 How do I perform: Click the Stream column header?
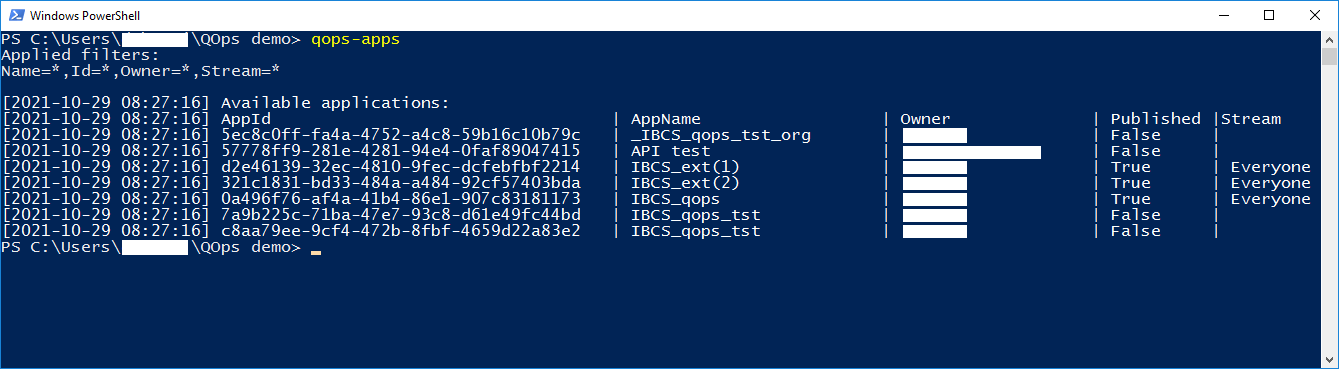tap(1250, 119)
